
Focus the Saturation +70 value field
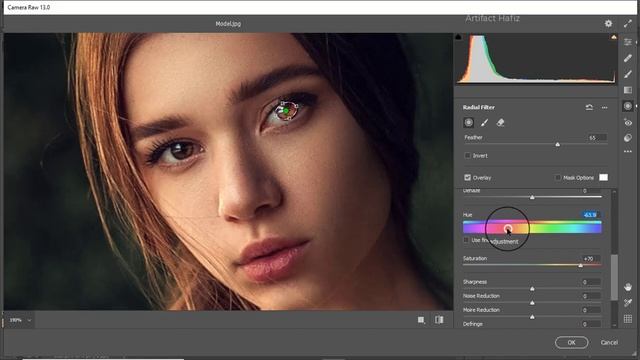(591, 258)
